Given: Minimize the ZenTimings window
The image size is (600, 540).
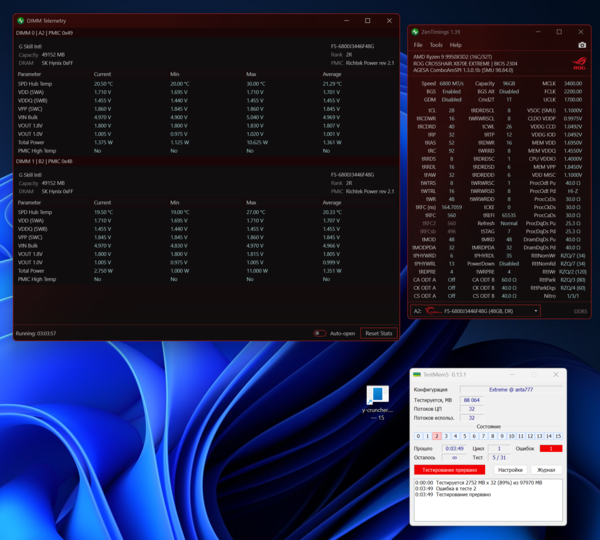Looking at the screenshot, I should [538, 32].
